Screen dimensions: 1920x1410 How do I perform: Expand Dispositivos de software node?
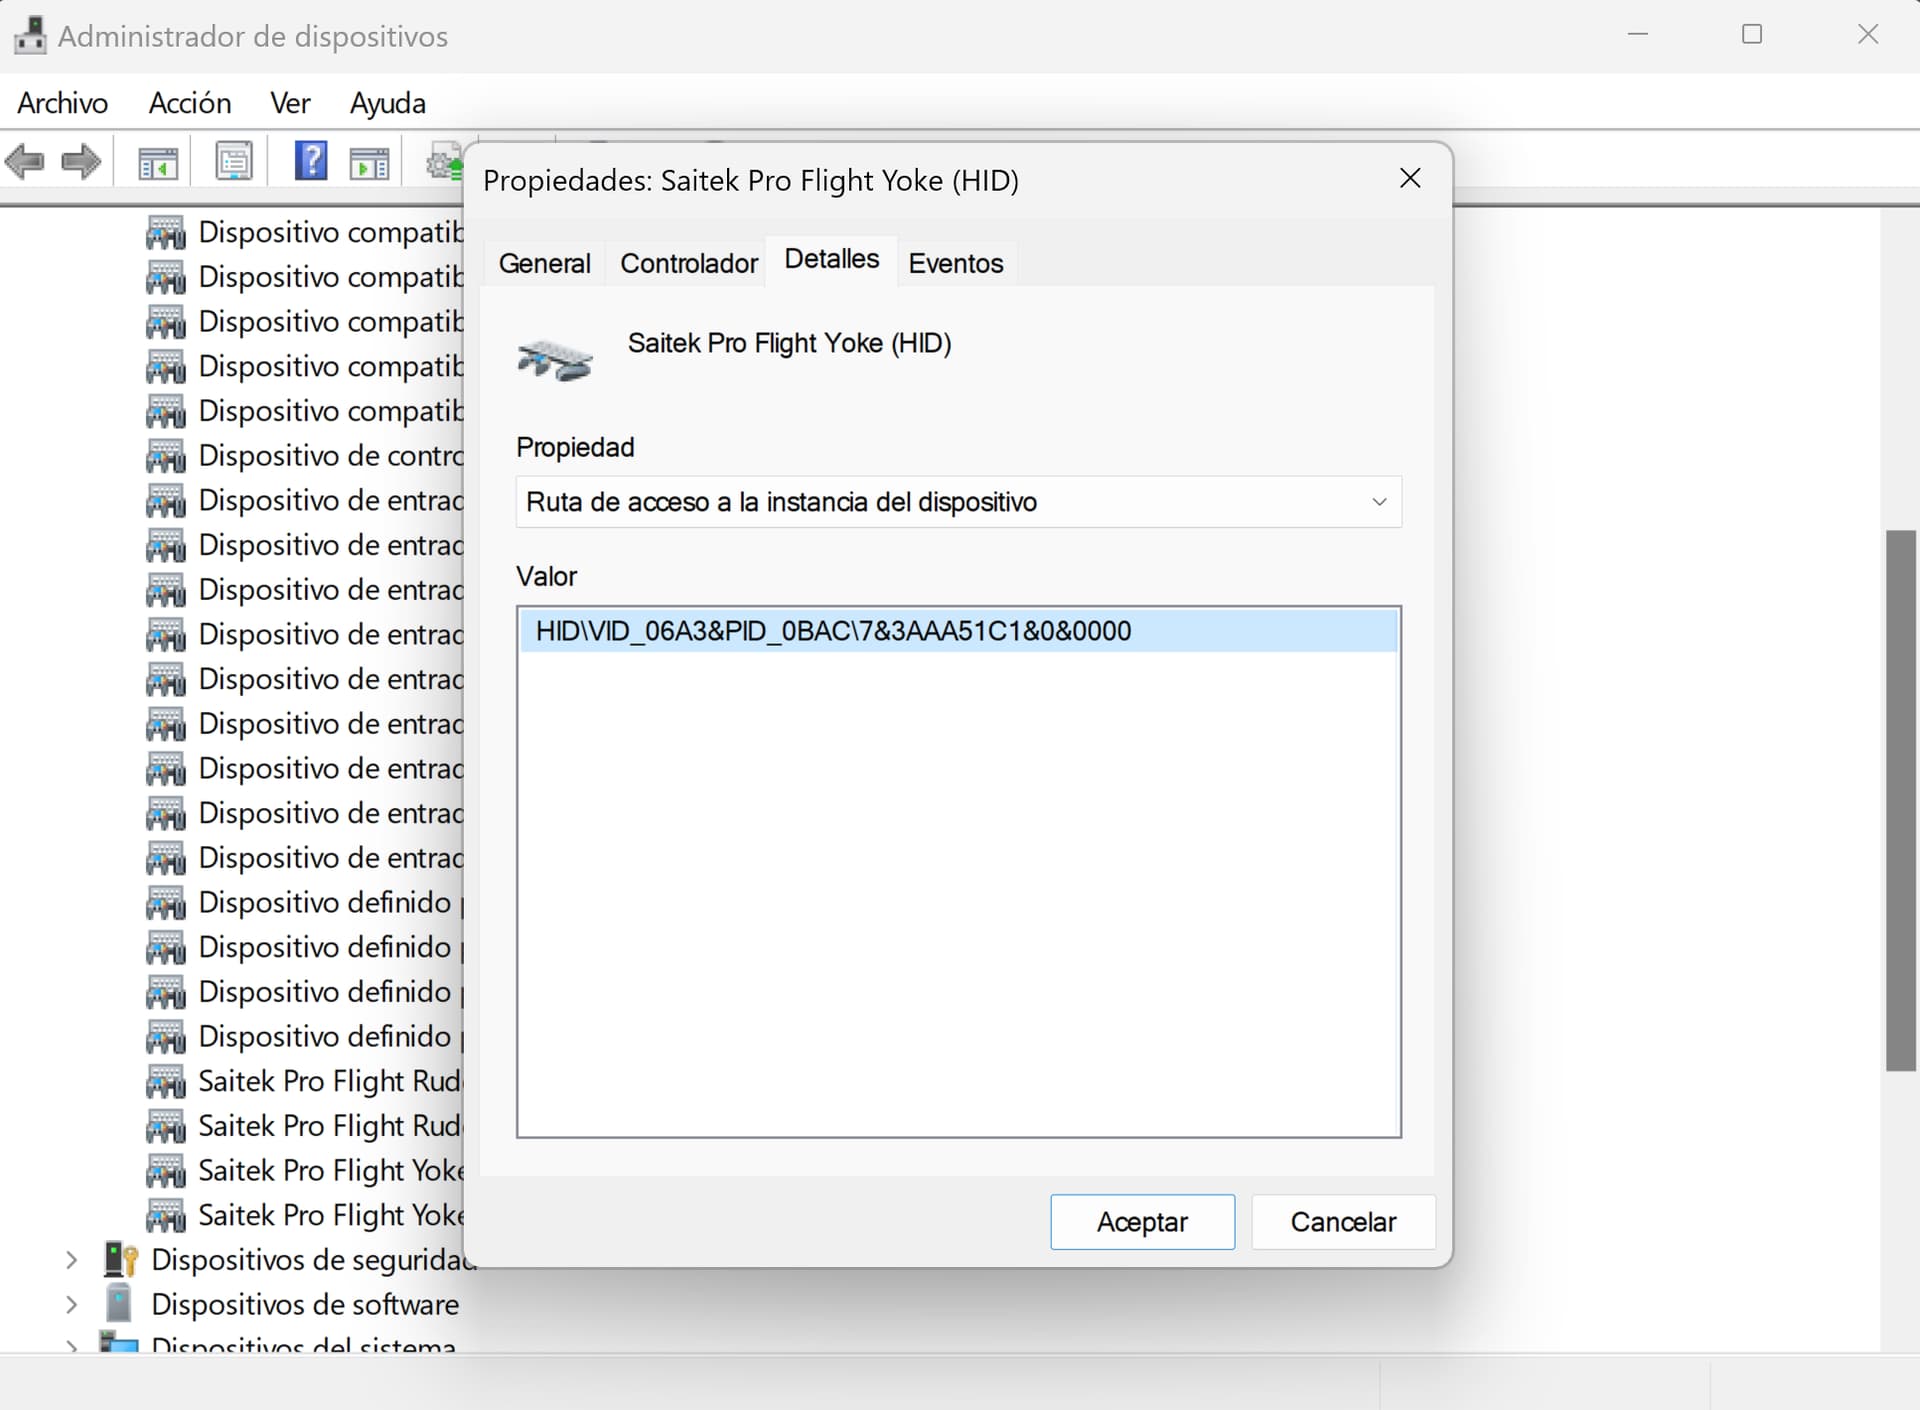coord(71,1304)
